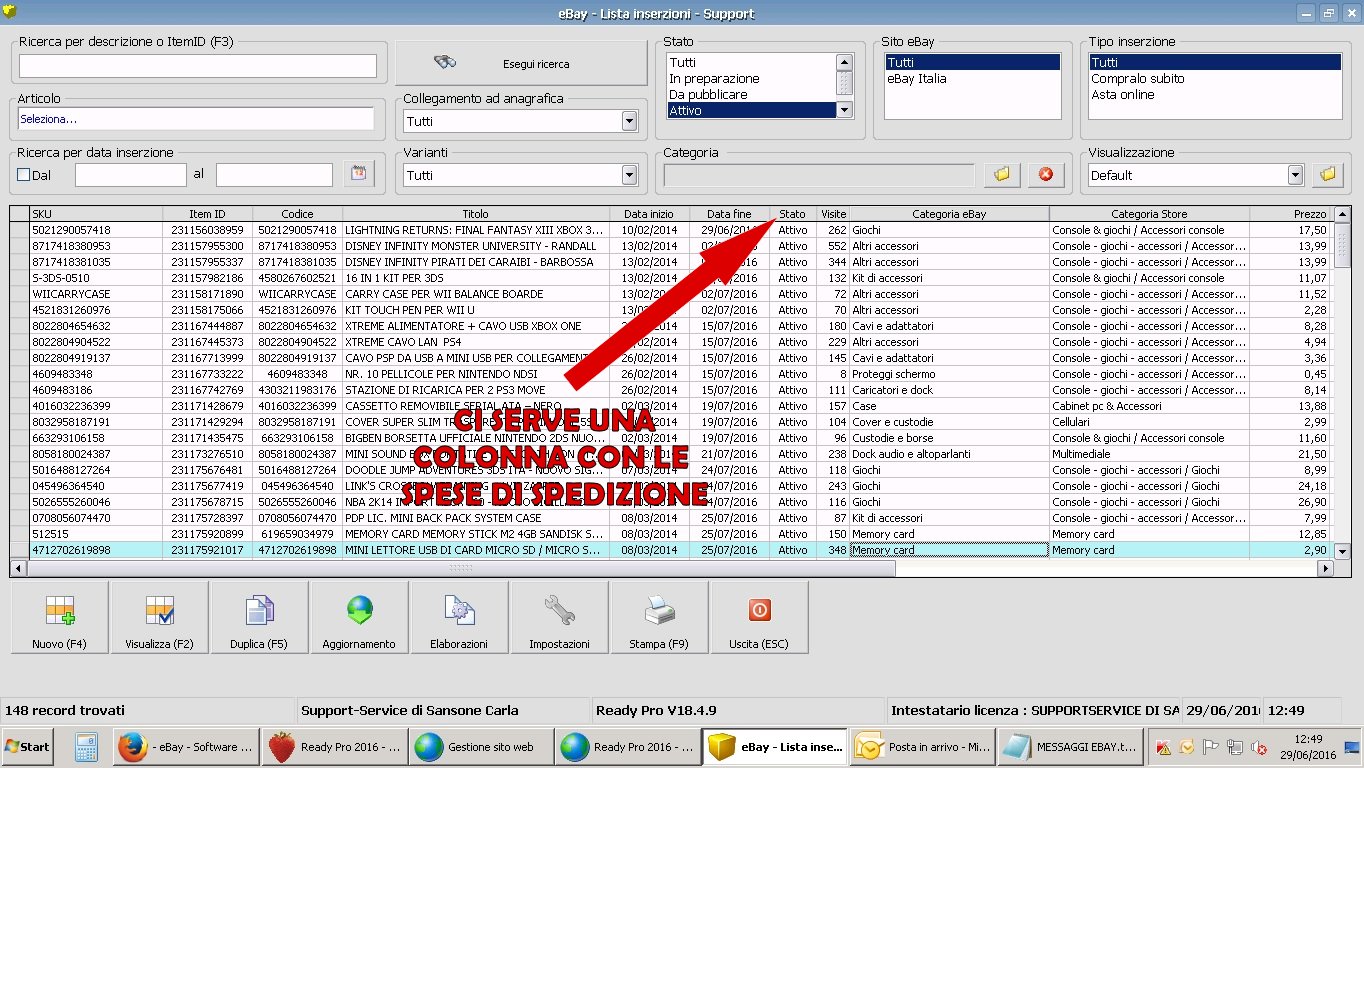
Task: Sort by SKU column header
Action: point(96,214)
